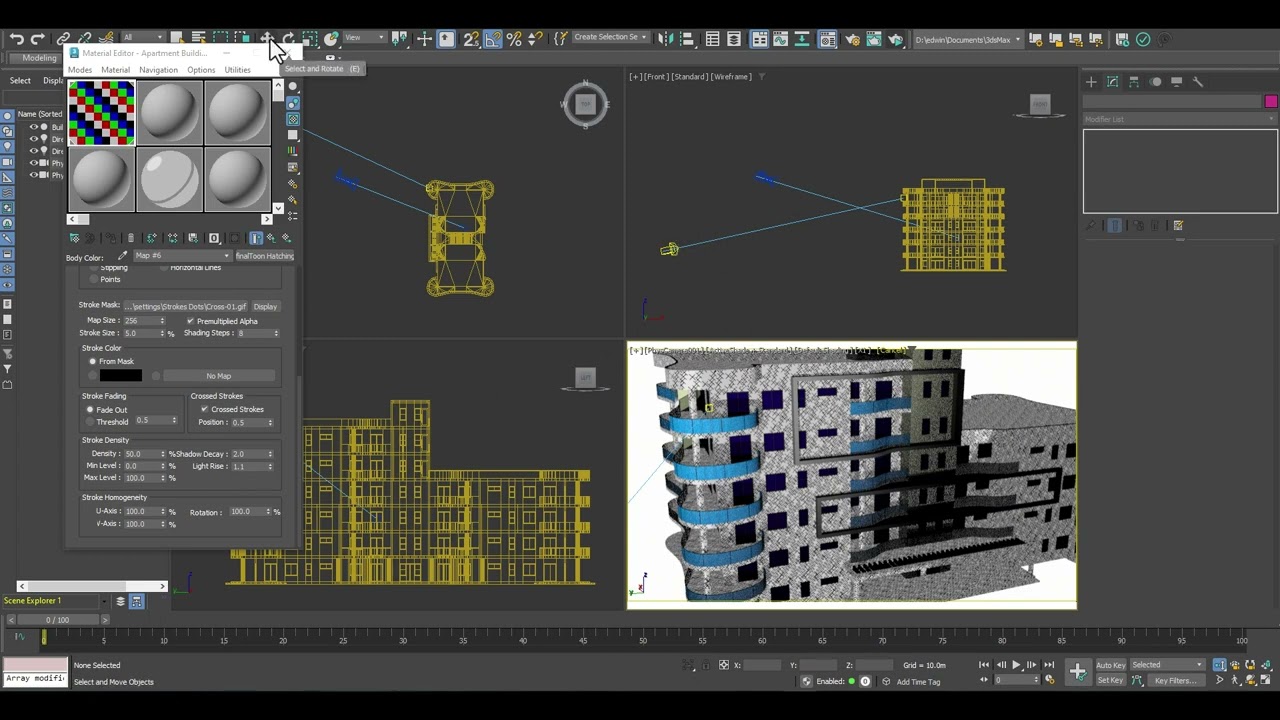Switch to the Modeling ribbon tab

click(40, 58)
